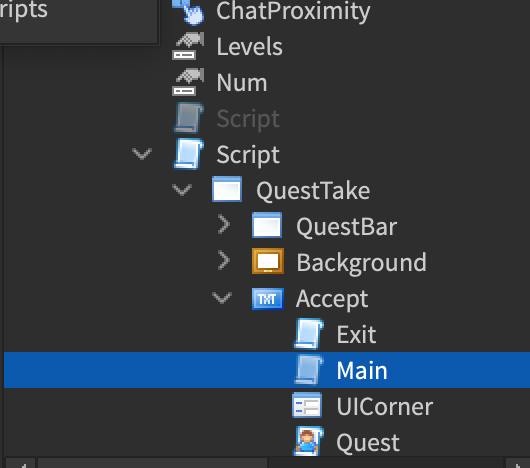Click the horizontal scrollbar at bottom
Image resolution: width=530 pixels, height=468 pixels.
152,463
